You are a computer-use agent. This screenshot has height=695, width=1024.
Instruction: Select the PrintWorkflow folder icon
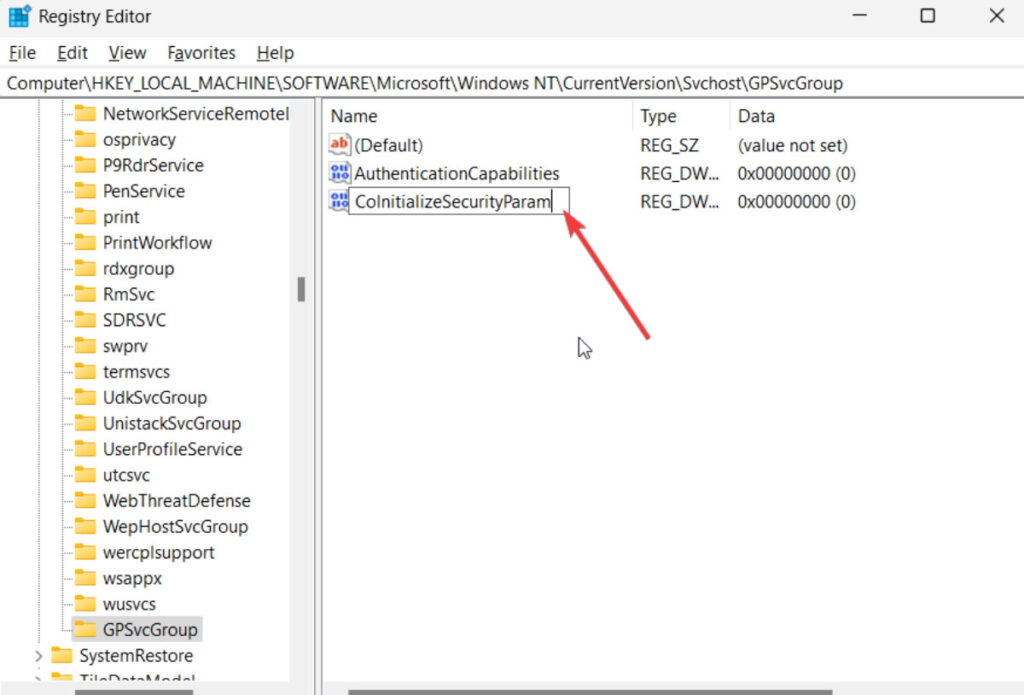[85, 242]
